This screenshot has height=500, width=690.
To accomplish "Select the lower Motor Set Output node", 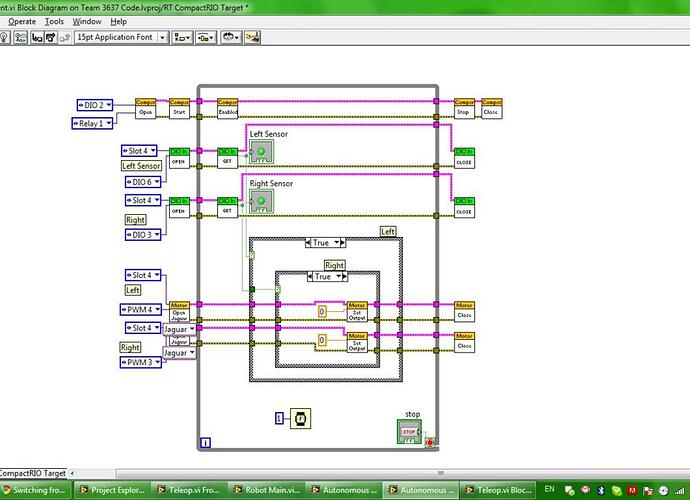I will point(357,342).
